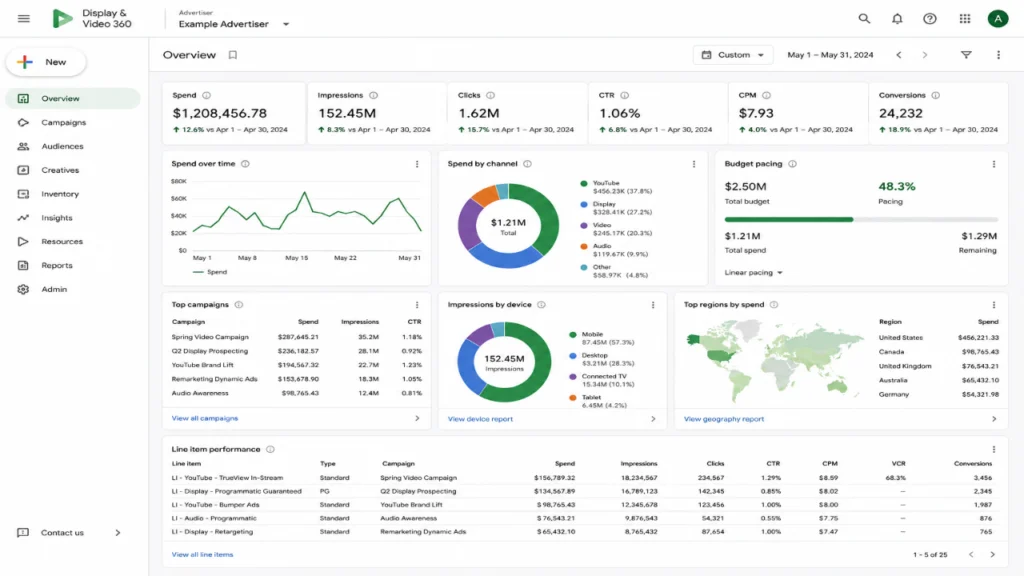1024x576 pixels.
Task: Expand the Contact us arrow
Action: tap(118, 533)
